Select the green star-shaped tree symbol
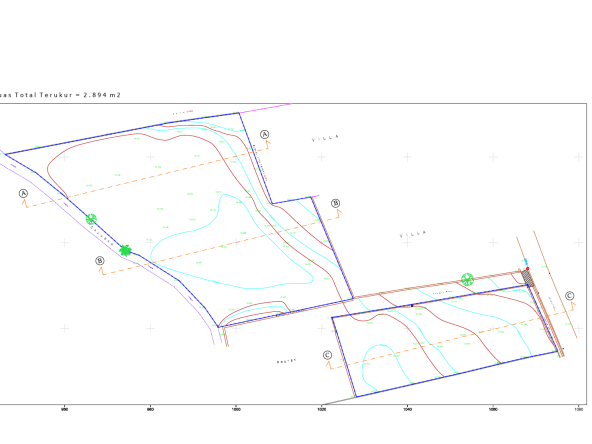 pyautogui.click(x=125, y=250)
